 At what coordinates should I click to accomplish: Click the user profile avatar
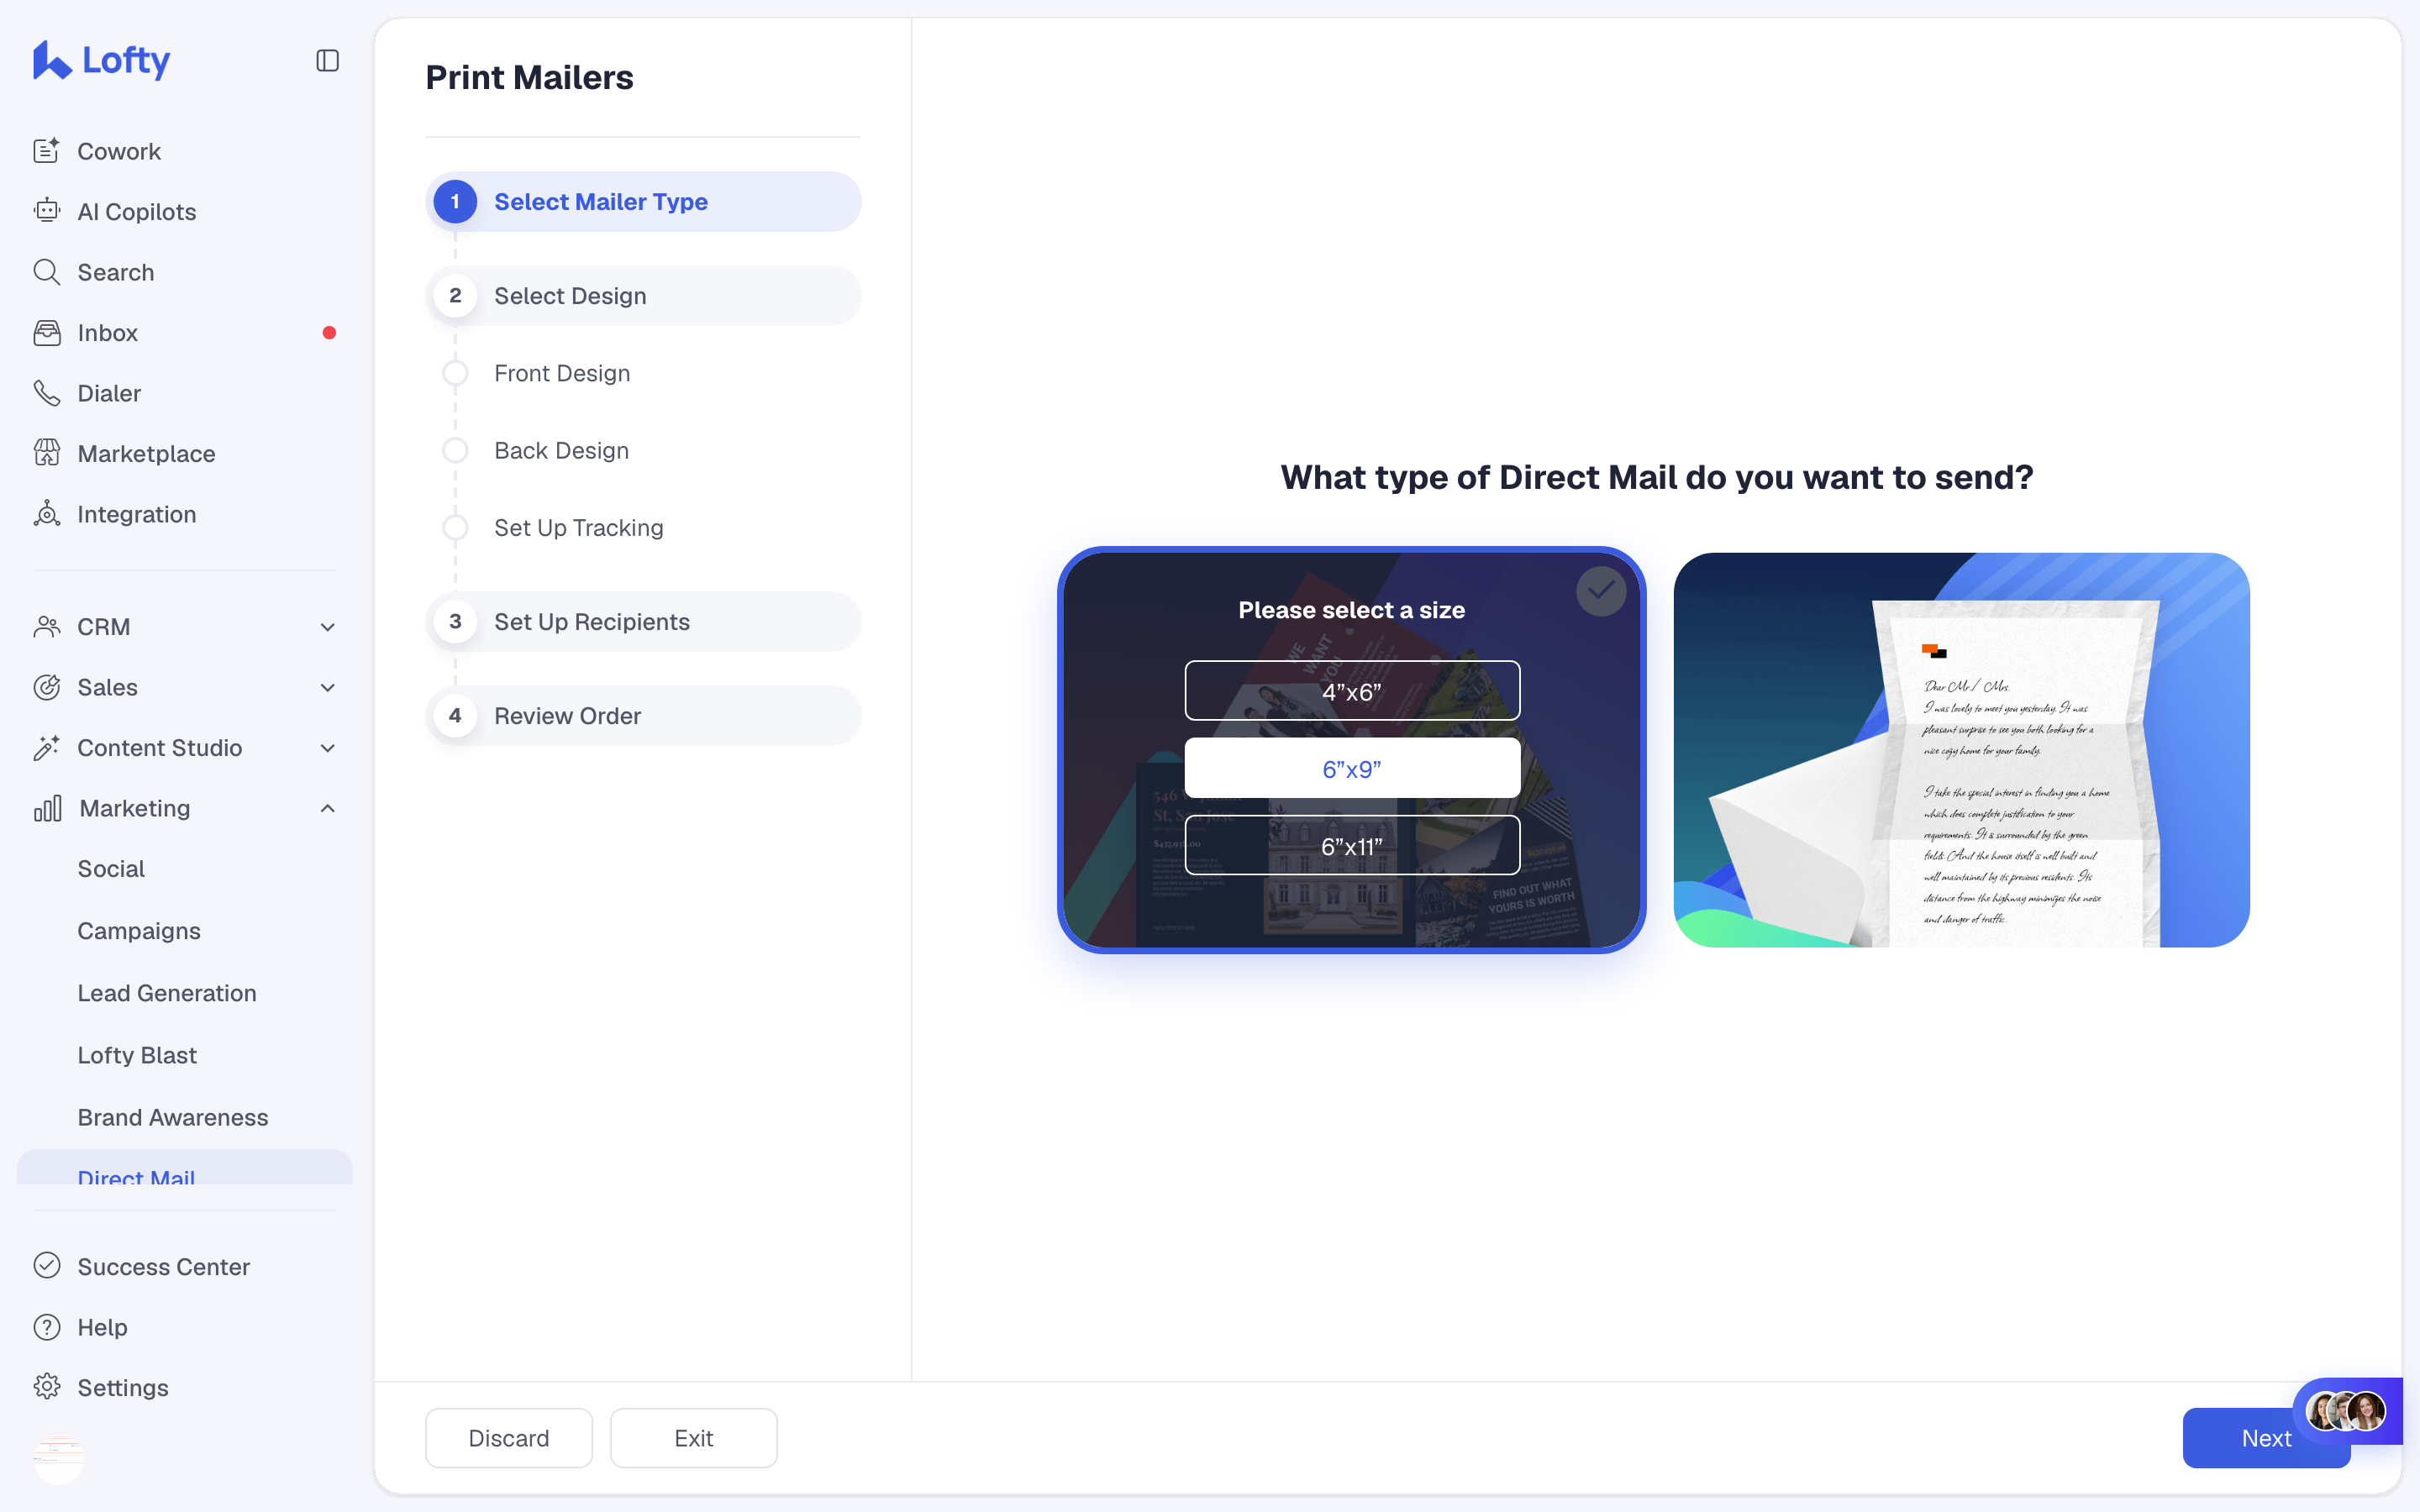click(59, 1459)
